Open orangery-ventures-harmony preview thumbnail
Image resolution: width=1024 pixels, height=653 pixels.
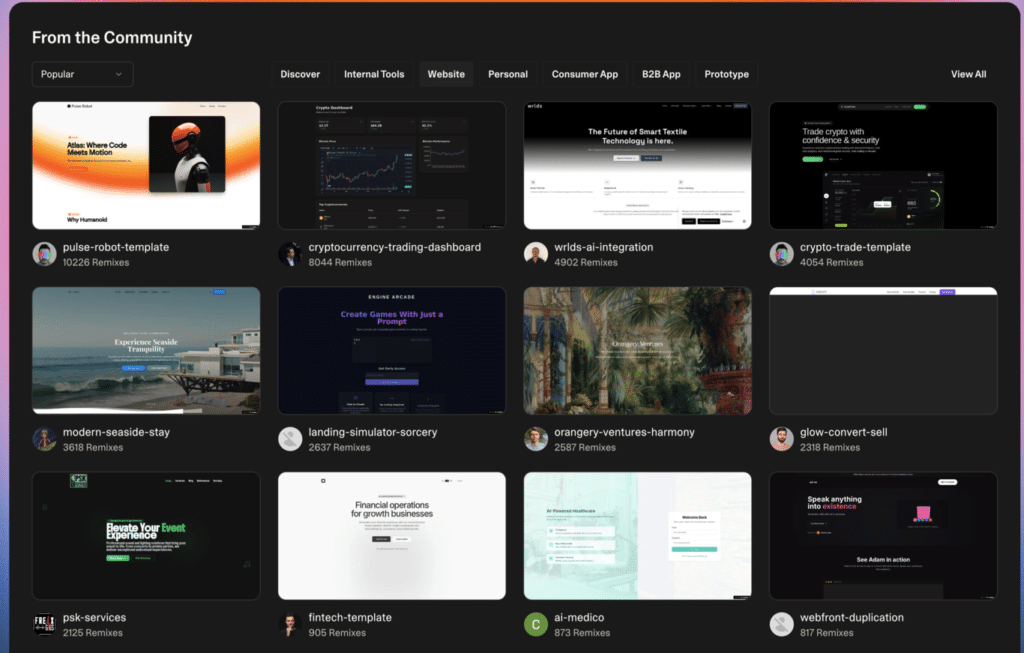[637, 351]
